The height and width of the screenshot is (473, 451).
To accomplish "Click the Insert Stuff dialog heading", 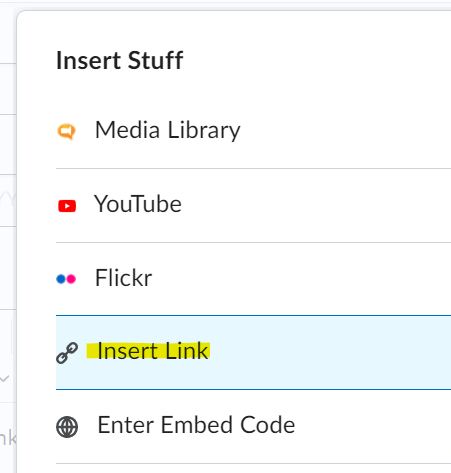I will [x=120, y=60].
